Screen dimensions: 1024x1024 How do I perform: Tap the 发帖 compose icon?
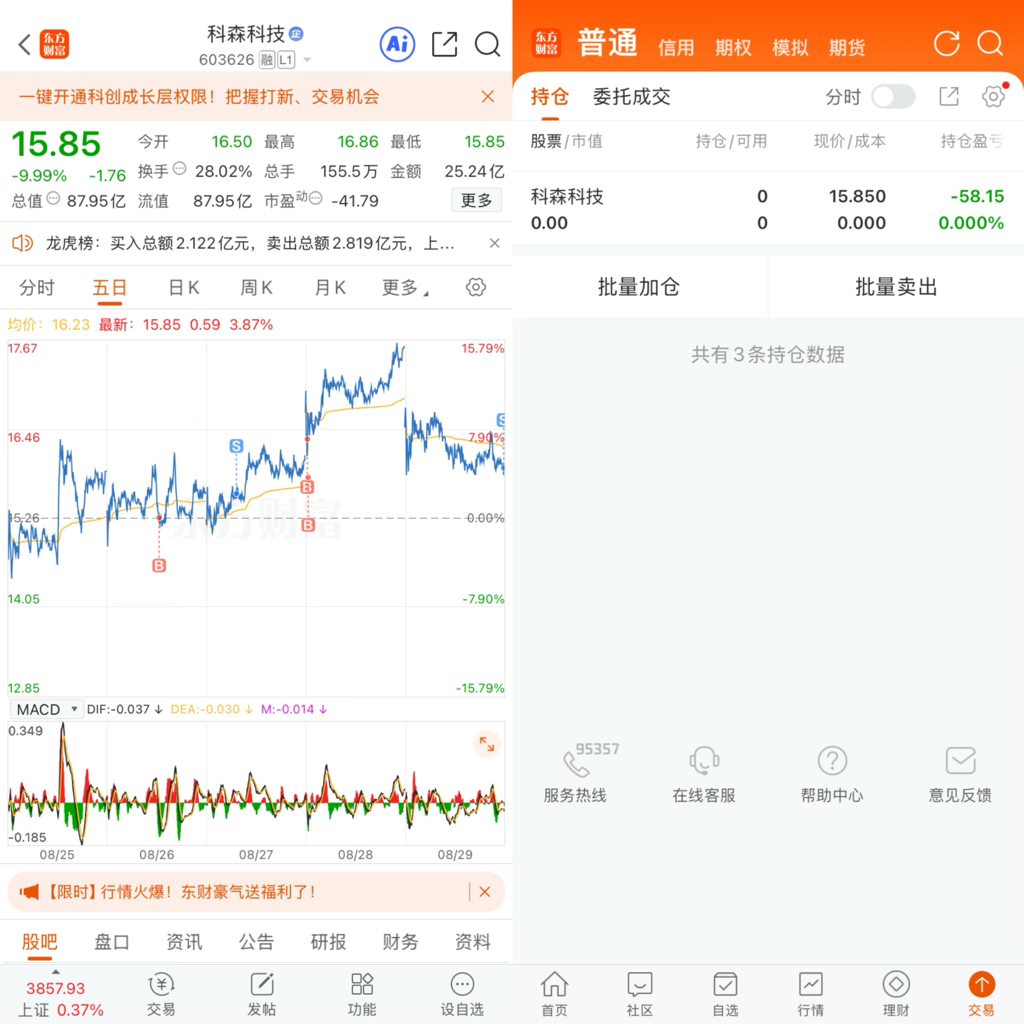261,995
